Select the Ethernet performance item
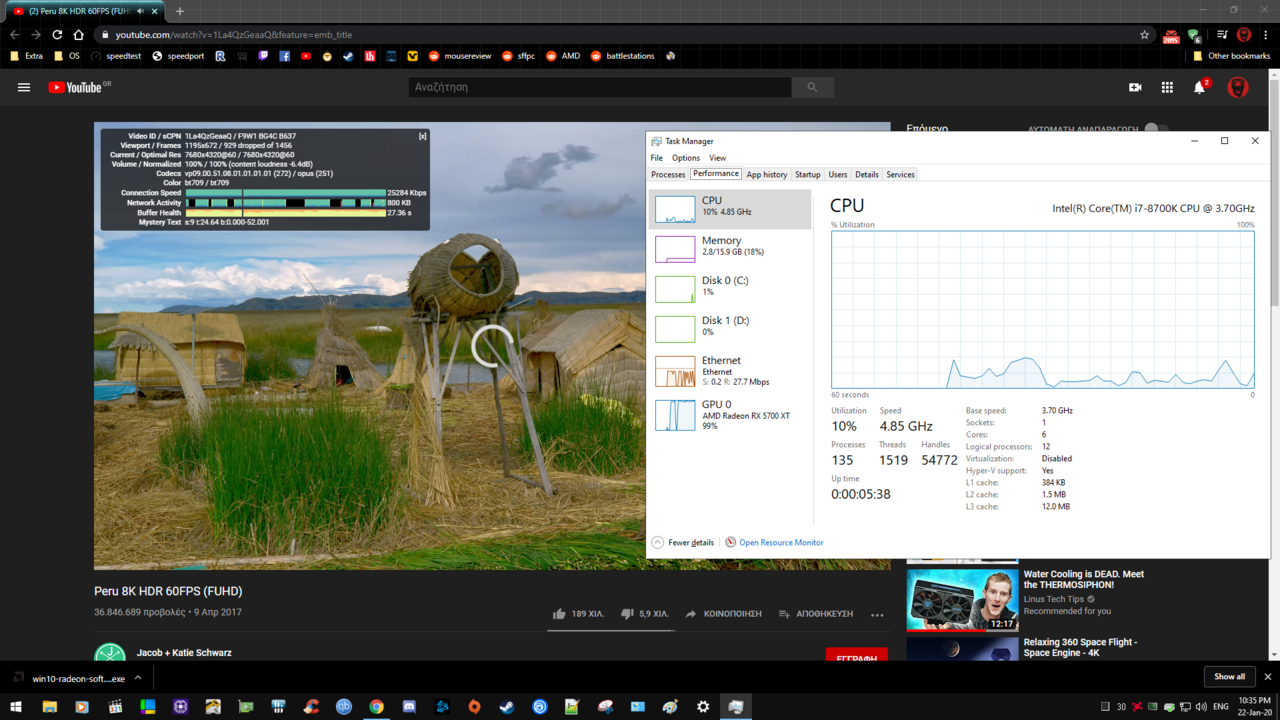 [730, 370]
